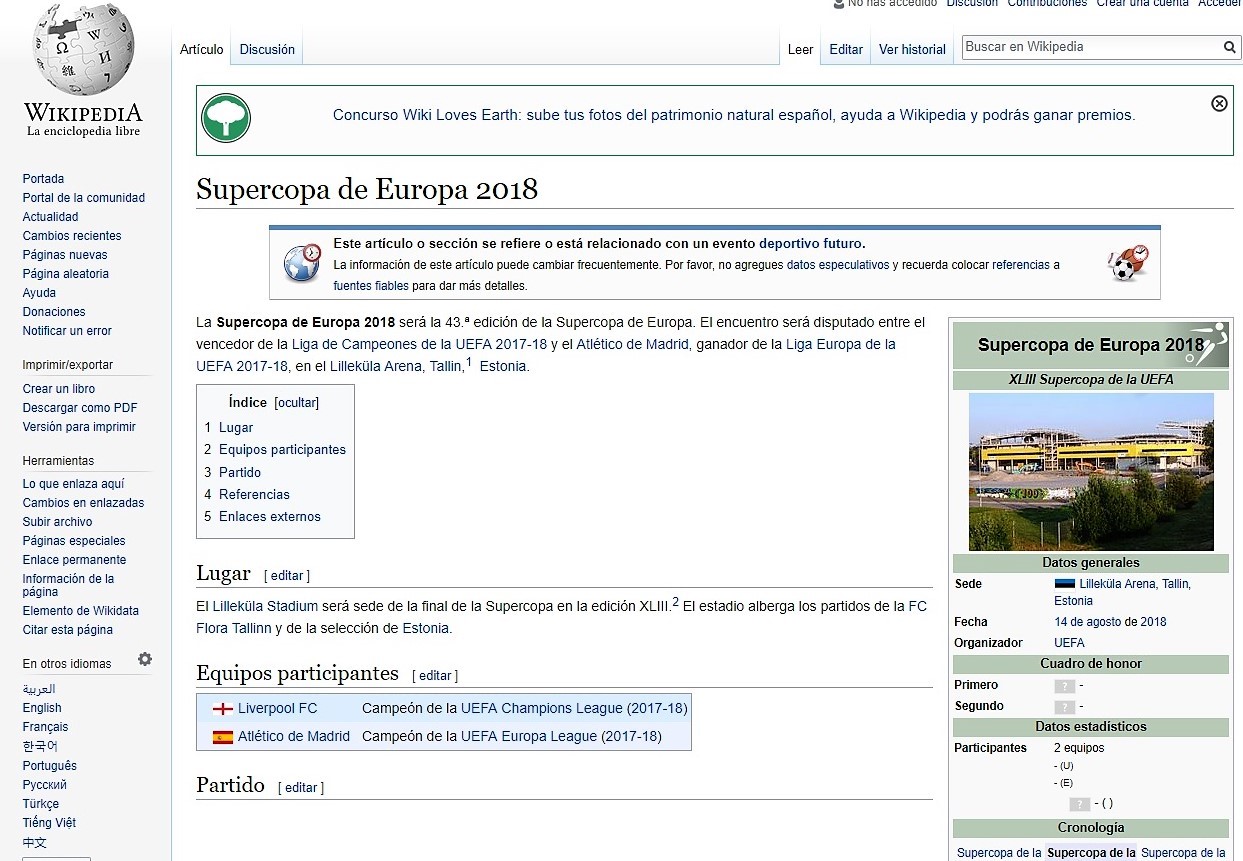Click the globe with clock future event icon
Viewport: 1243px width, 861px height.
302,262
